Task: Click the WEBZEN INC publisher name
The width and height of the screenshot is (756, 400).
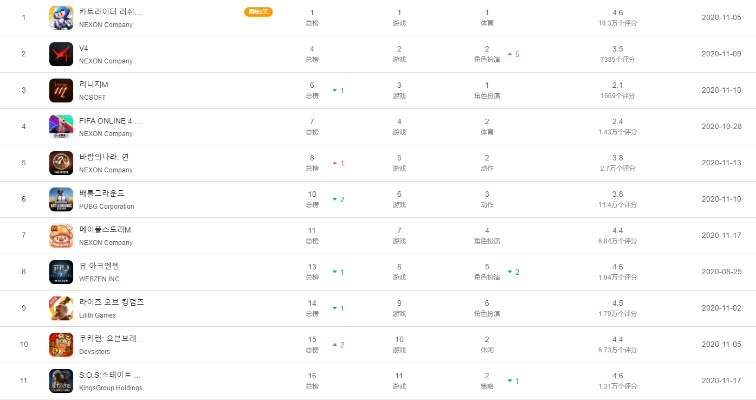Action: click(102, 278)
